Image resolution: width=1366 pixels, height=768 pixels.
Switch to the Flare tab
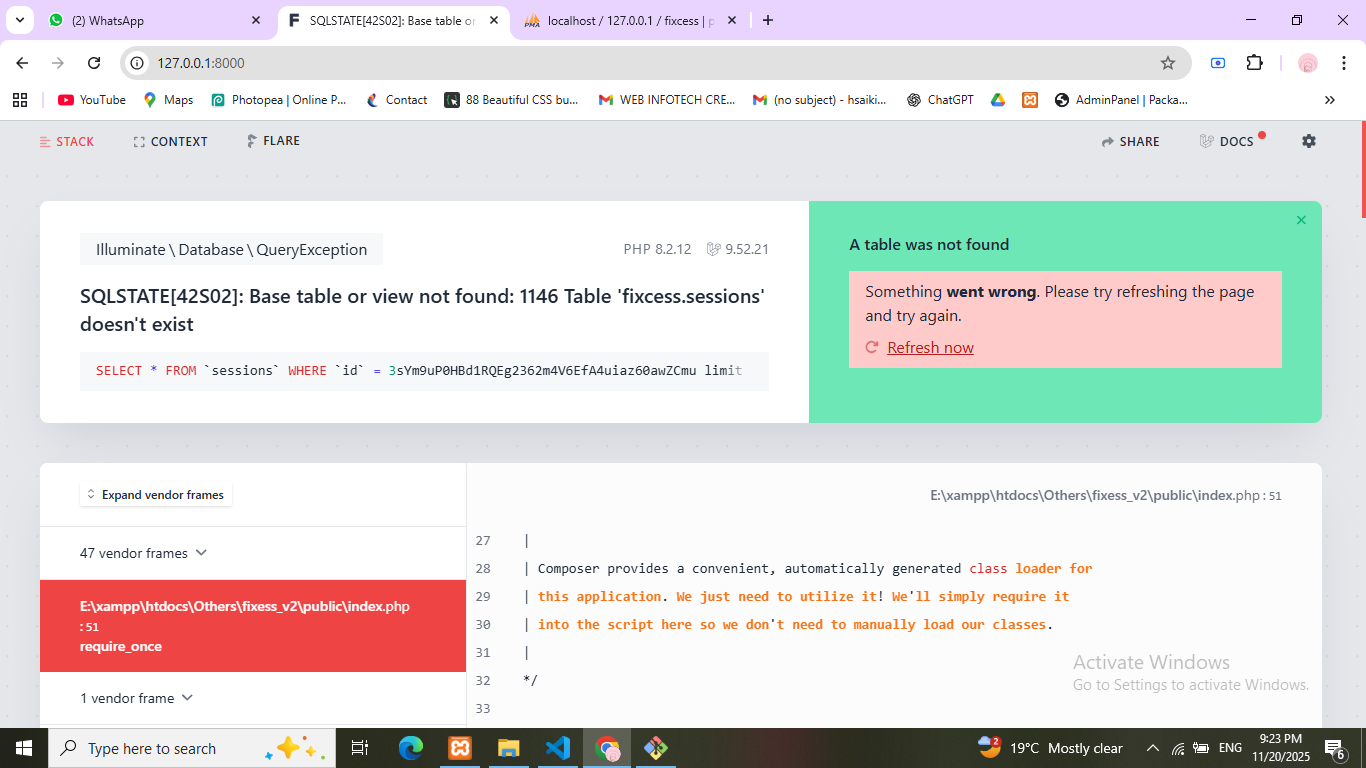click(x=273, y=141)
